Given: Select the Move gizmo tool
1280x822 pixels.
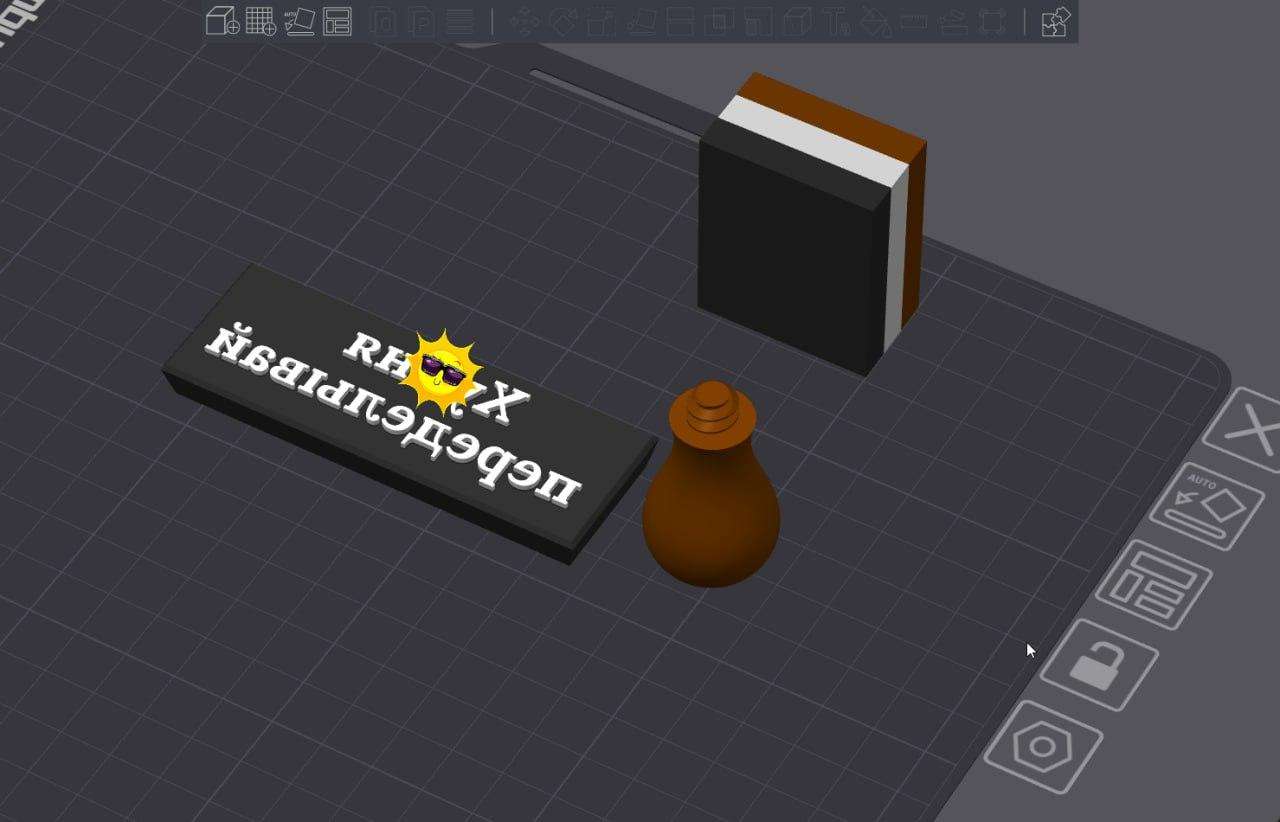Looking at the screenshot, I should [525, 21].
